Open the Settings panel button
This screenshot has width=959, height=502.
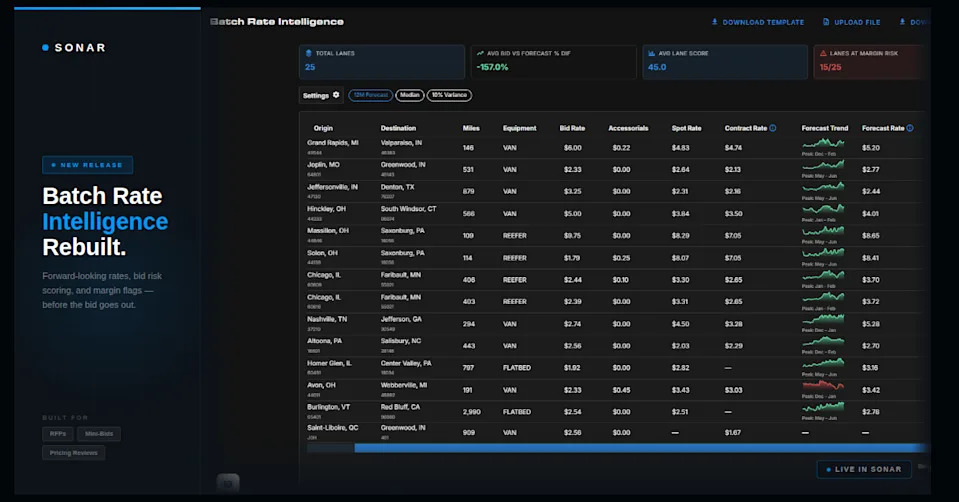pos(321,95)
